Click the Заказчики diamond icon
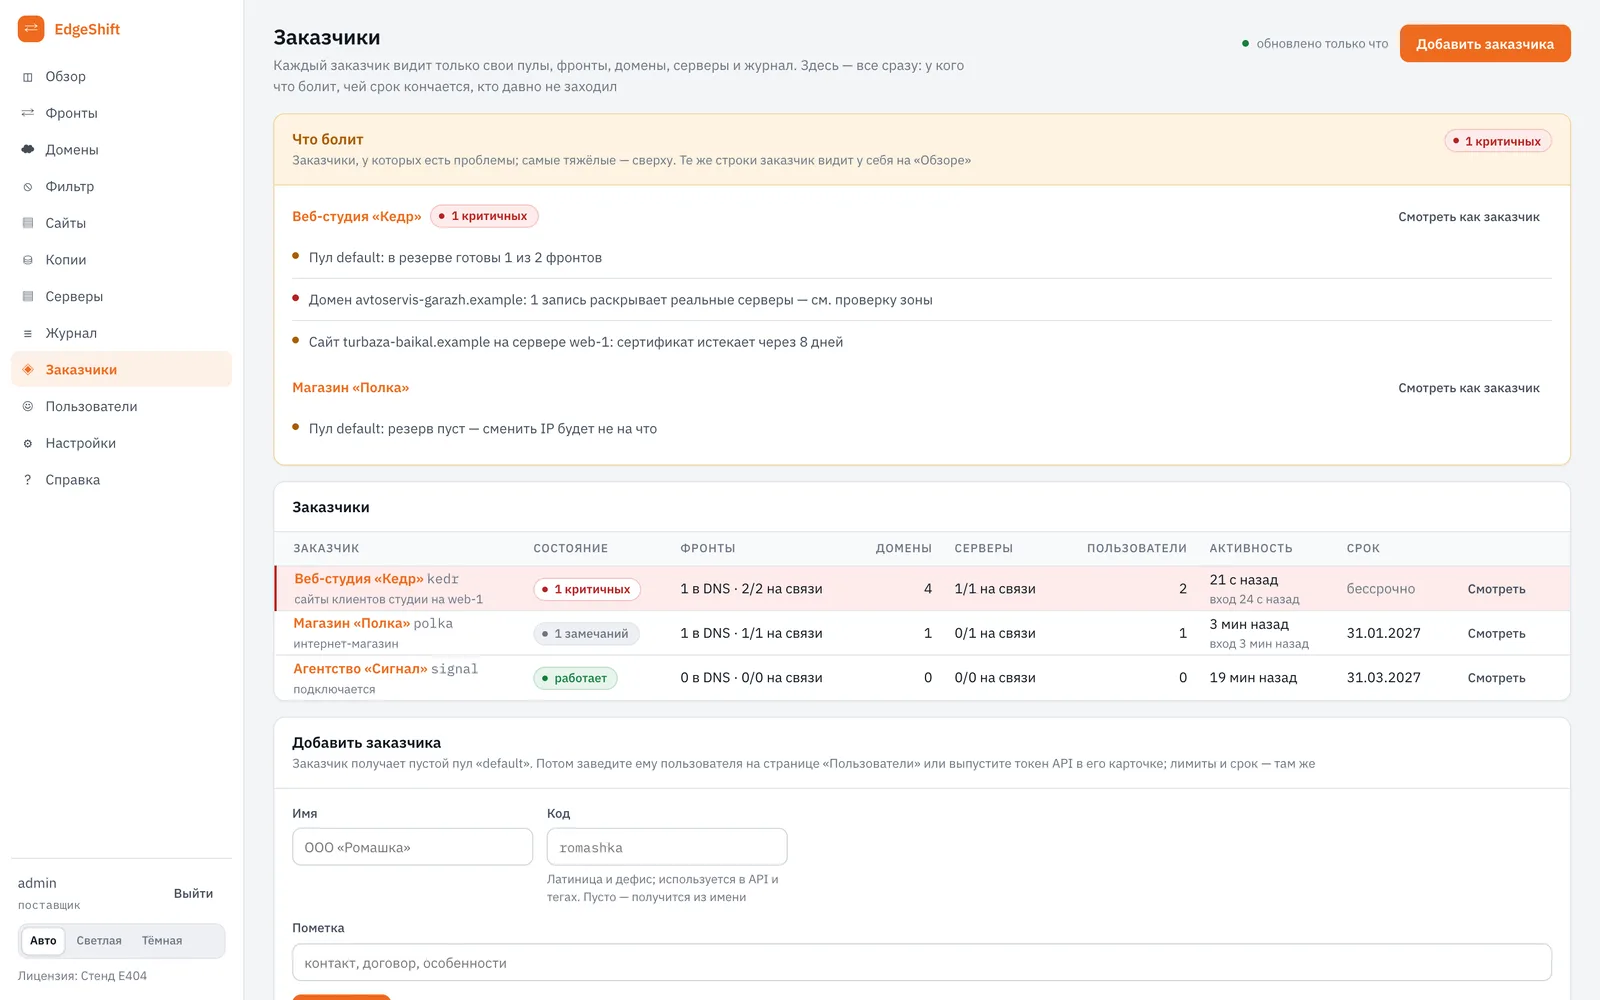This screenshot has width=1600, height=1000. click(x=28, y=370)
